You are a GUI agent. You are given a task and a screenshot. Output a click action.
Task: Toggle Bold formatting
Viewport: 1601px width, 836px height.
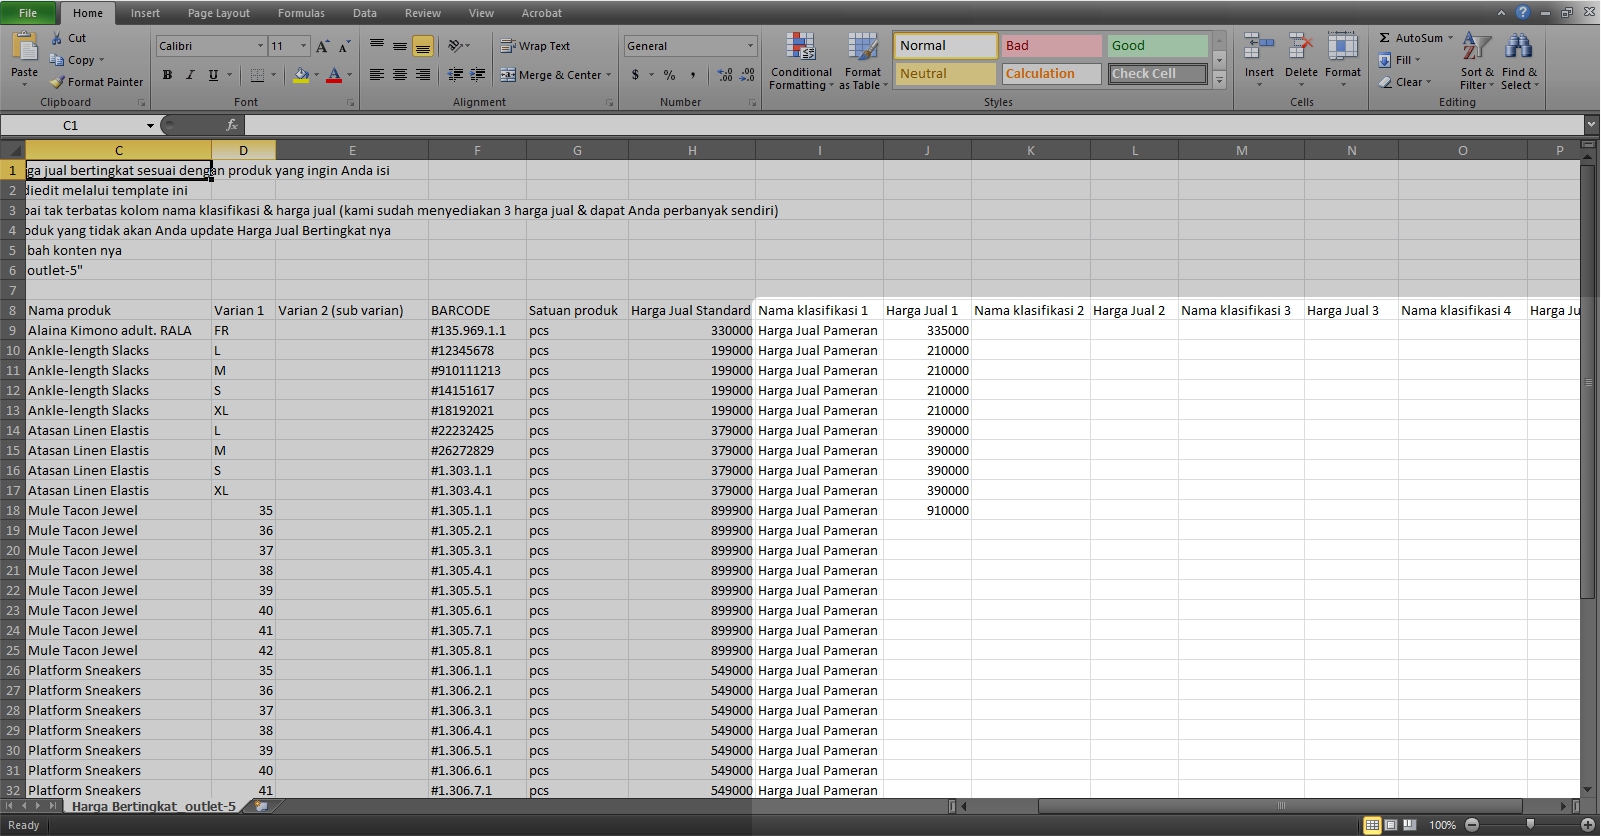[x=167, y=75]
